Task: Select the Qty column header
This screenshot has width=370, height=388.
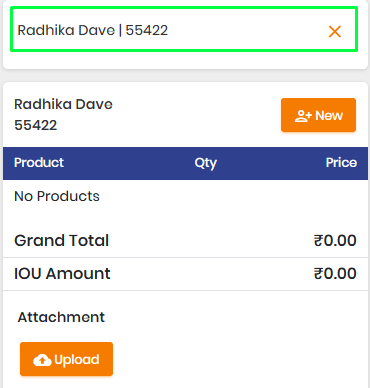Action: [x=206, y=163]
